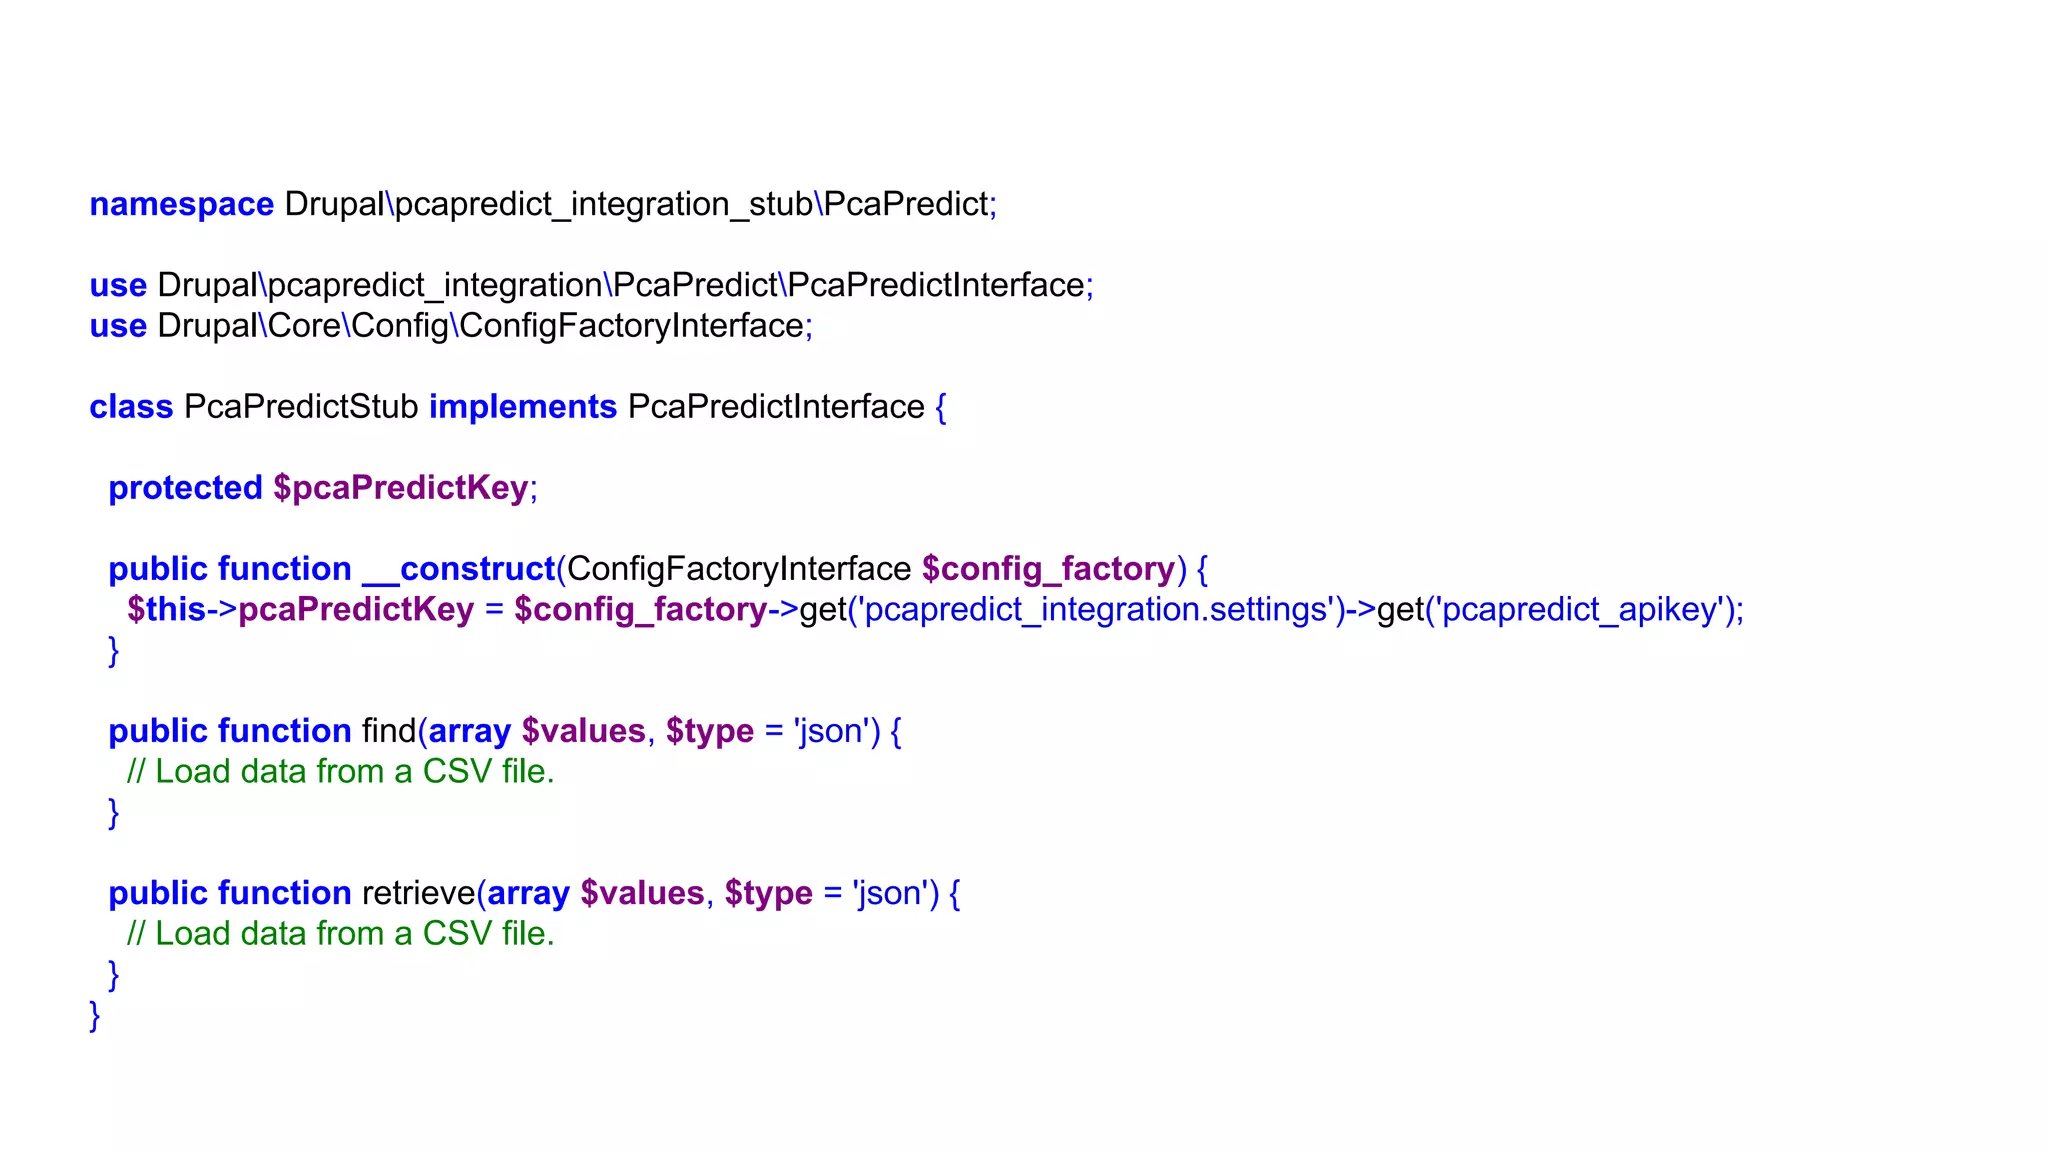Click the 'namespace' keyword
This screenshot has width=2048, height=1152.
pos(181,205)
